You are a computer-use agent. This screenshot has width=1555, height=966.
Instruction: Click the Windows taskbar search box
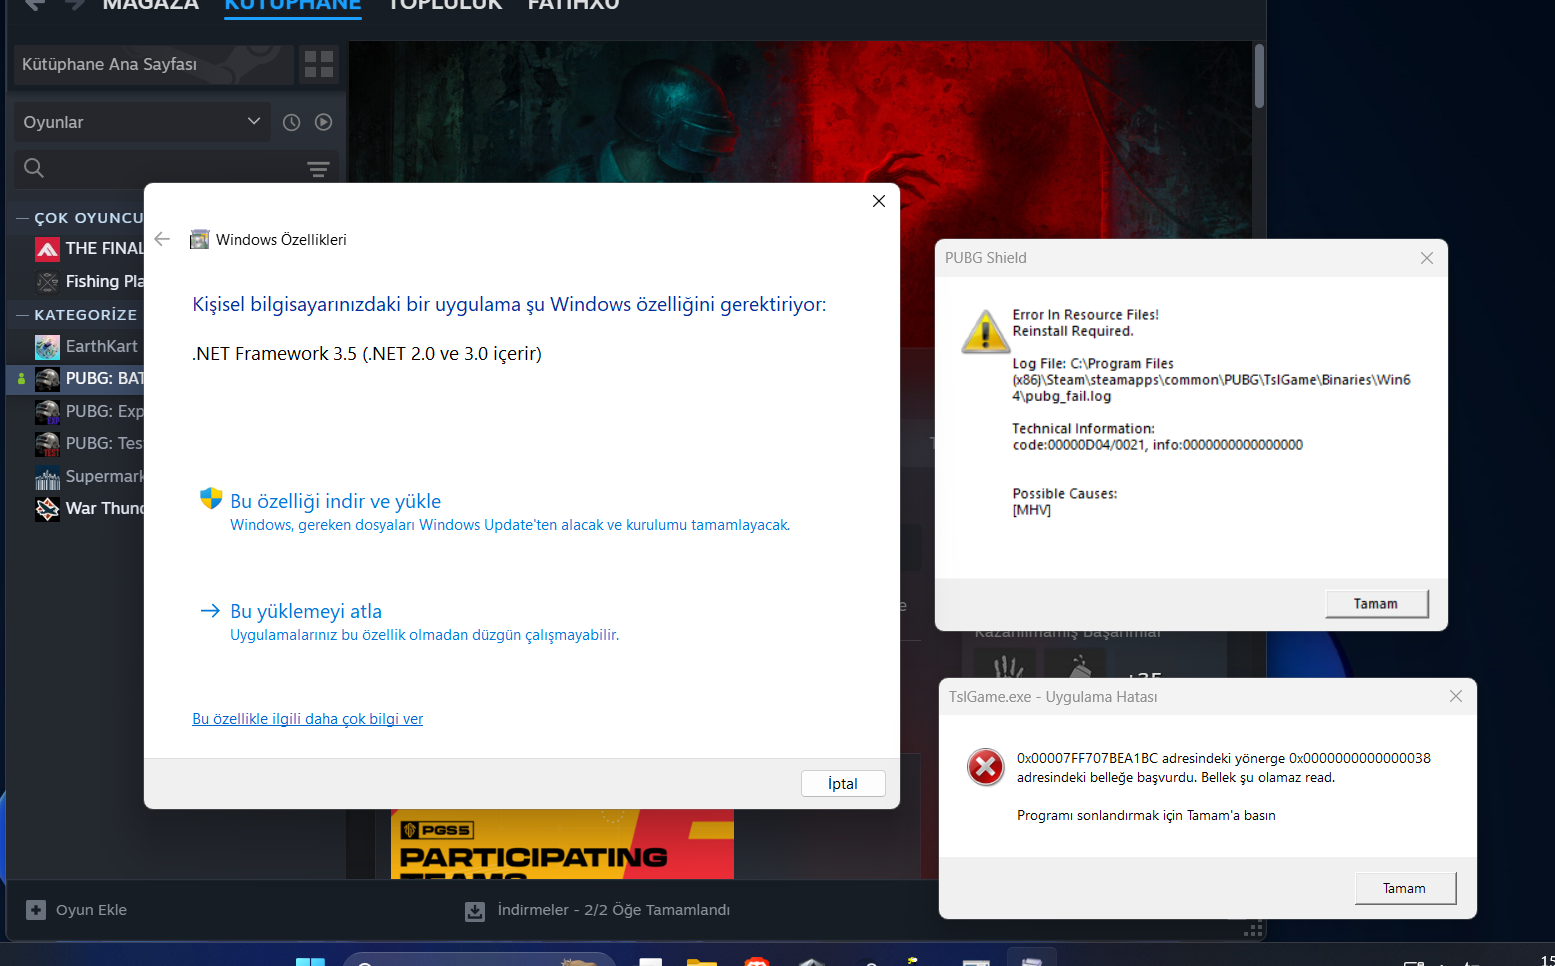pos(480,961)
